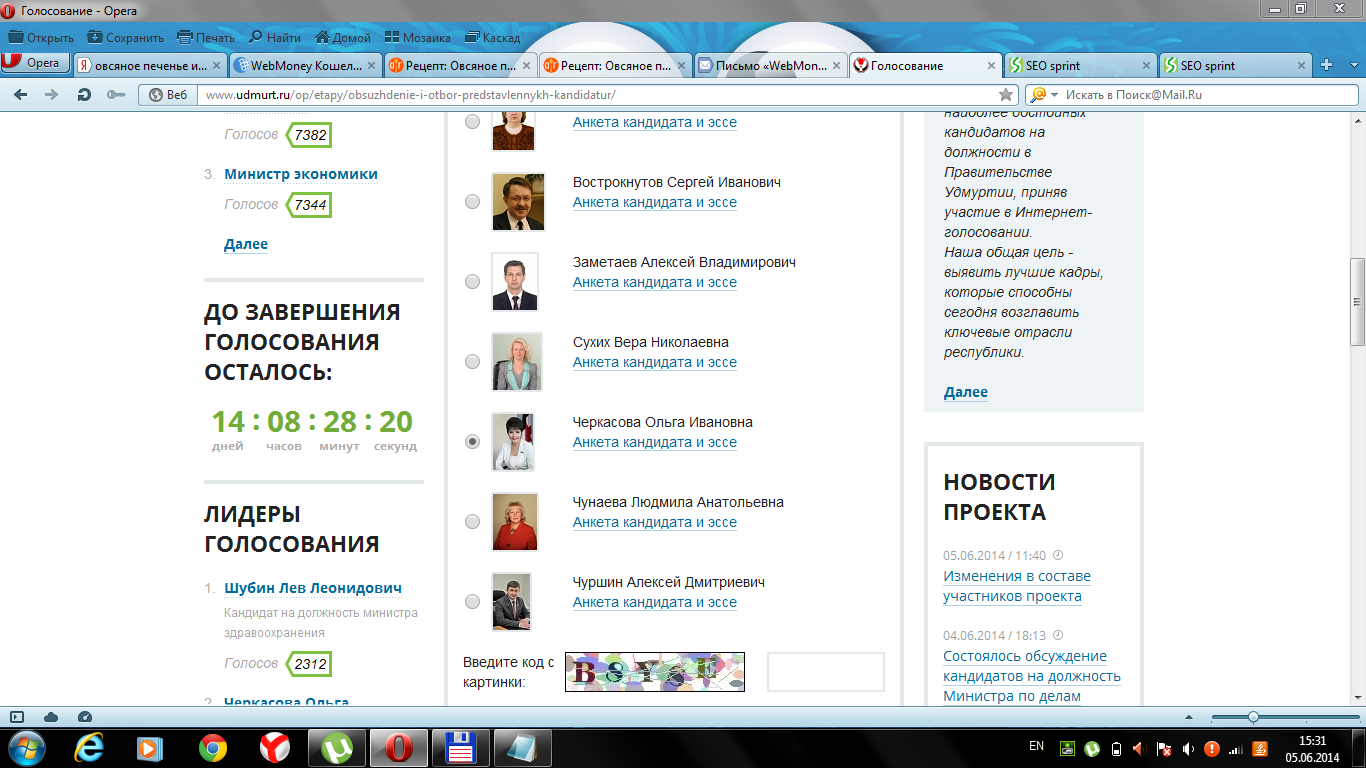
Task: Arrange windows with Каскад
Action: tap(492, 37)
